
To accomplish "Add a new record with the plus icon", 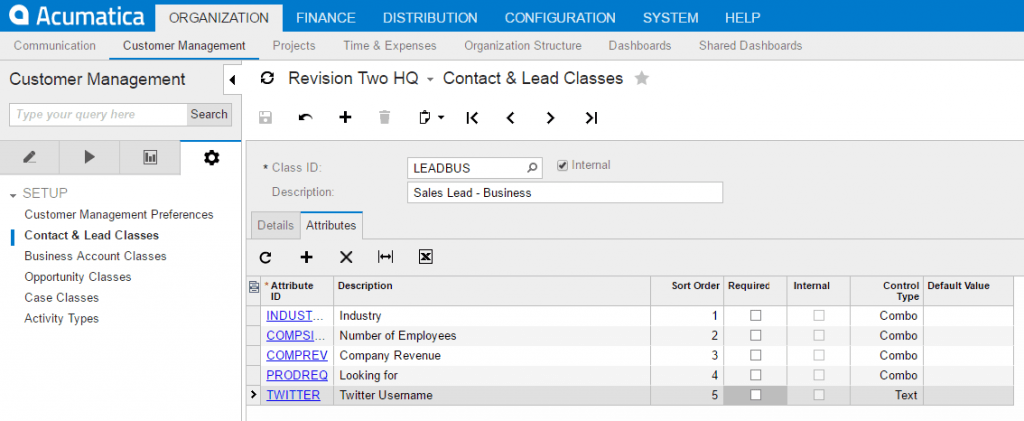I will pos(345,118).
